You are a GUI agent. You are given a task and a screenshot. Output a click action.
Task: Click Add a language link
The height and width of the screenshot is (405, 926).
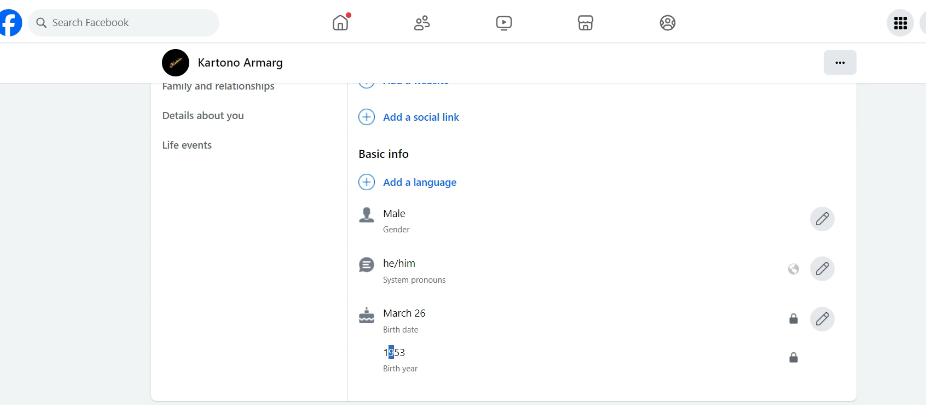[x=419, y=182]
